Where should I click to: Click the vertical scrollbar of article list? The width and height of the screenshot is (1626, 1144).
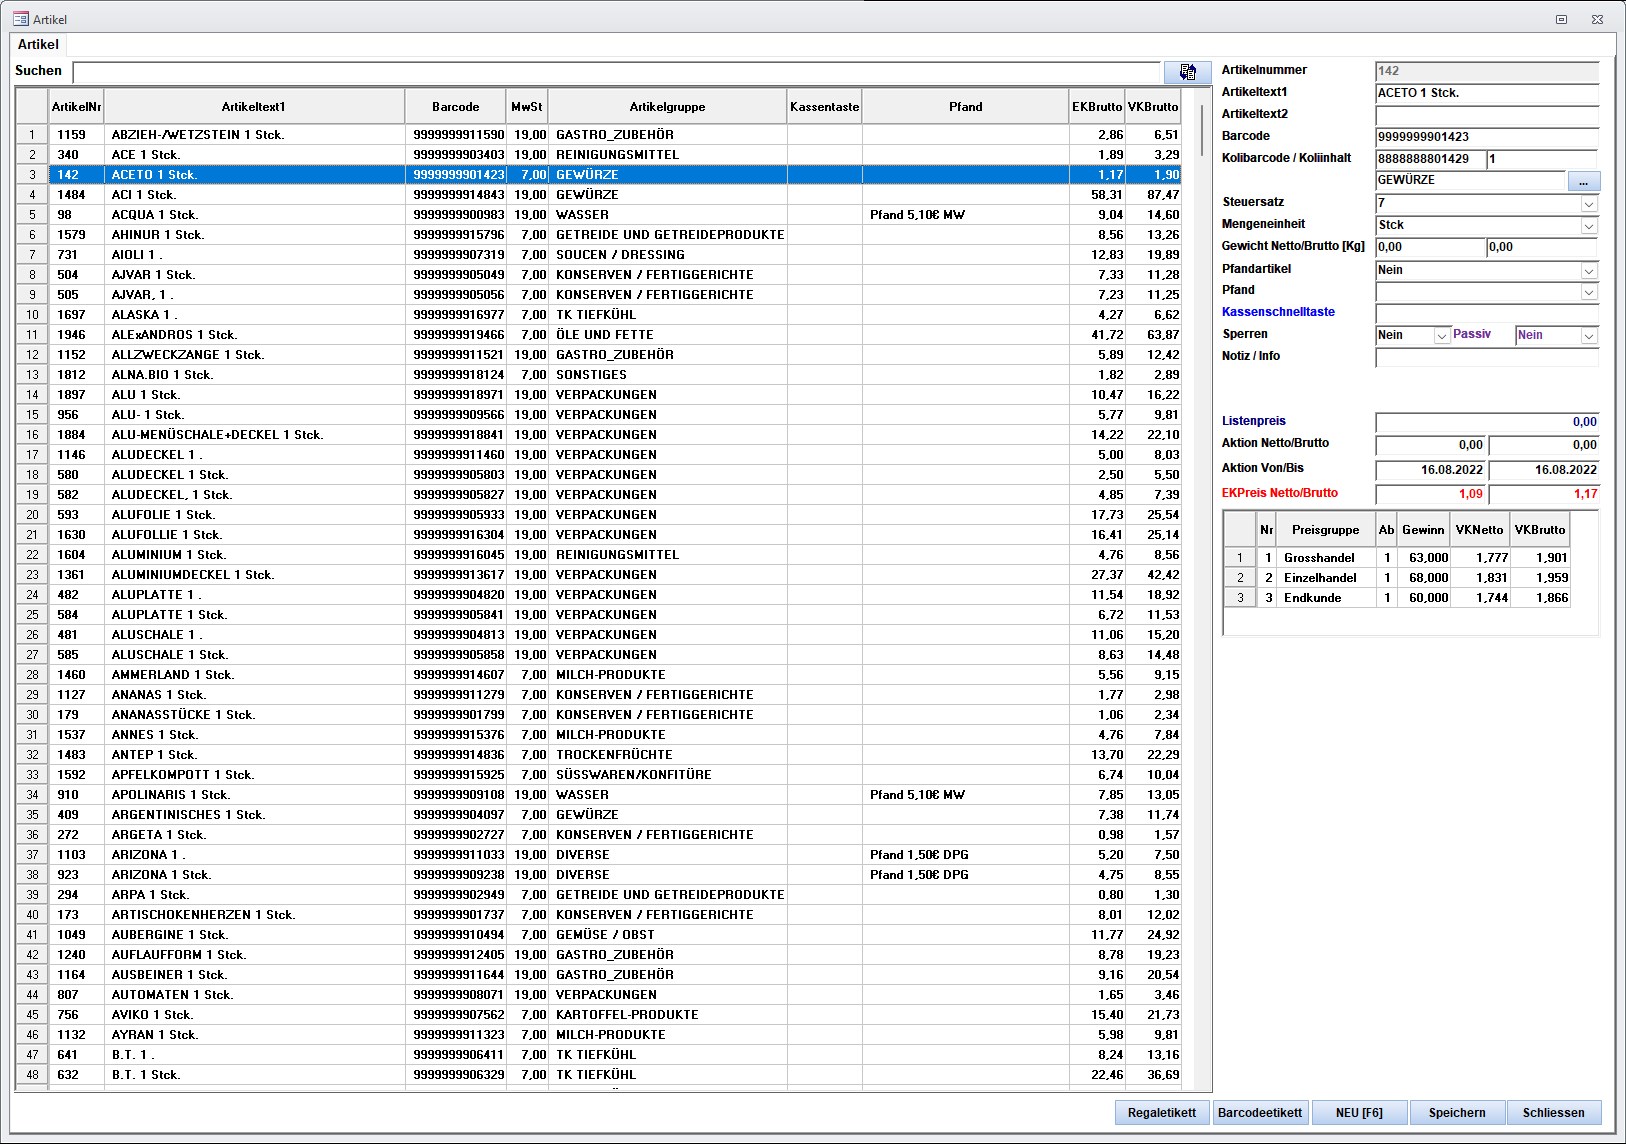pyautogui.click(x=1203, y=600)
